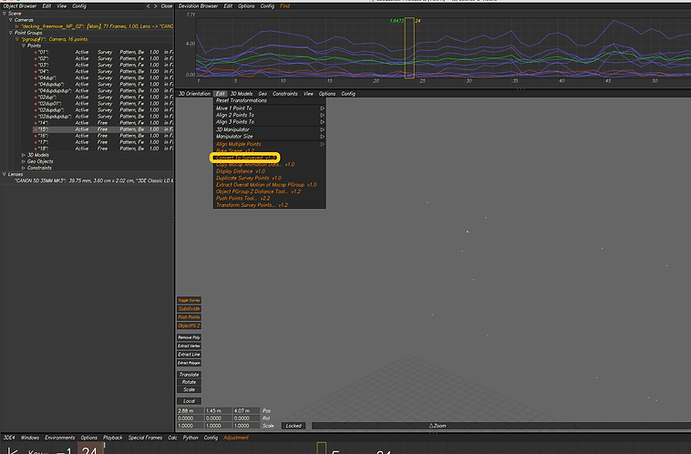Screen dimensions: 691x454
Task: Click the Subdivide button
Action: pyautogui.click(x=189, y=309)
